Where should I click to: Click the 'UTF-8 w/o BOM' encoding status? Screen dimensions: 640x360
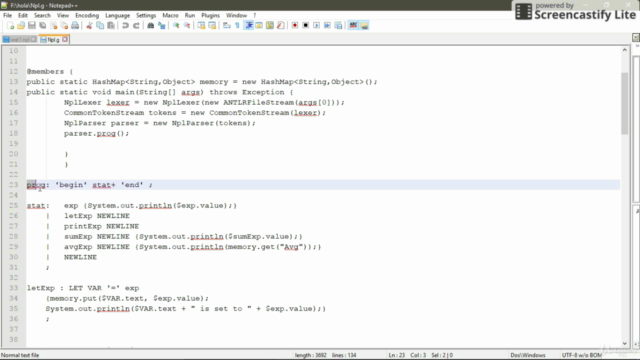point(582,355)
